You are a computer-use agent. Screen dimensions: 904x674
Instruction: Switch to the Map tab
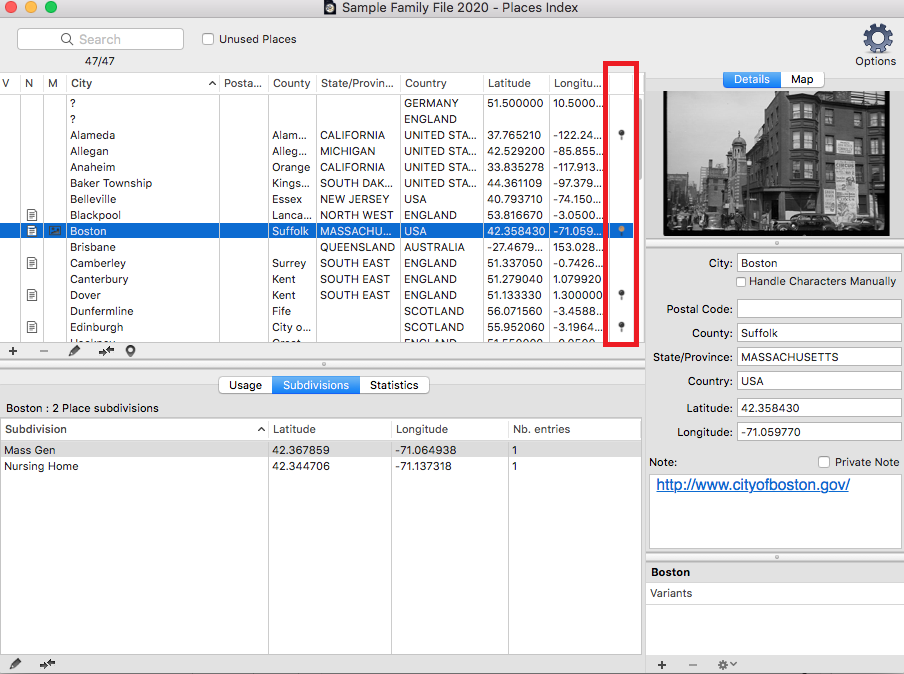[802, 80]
